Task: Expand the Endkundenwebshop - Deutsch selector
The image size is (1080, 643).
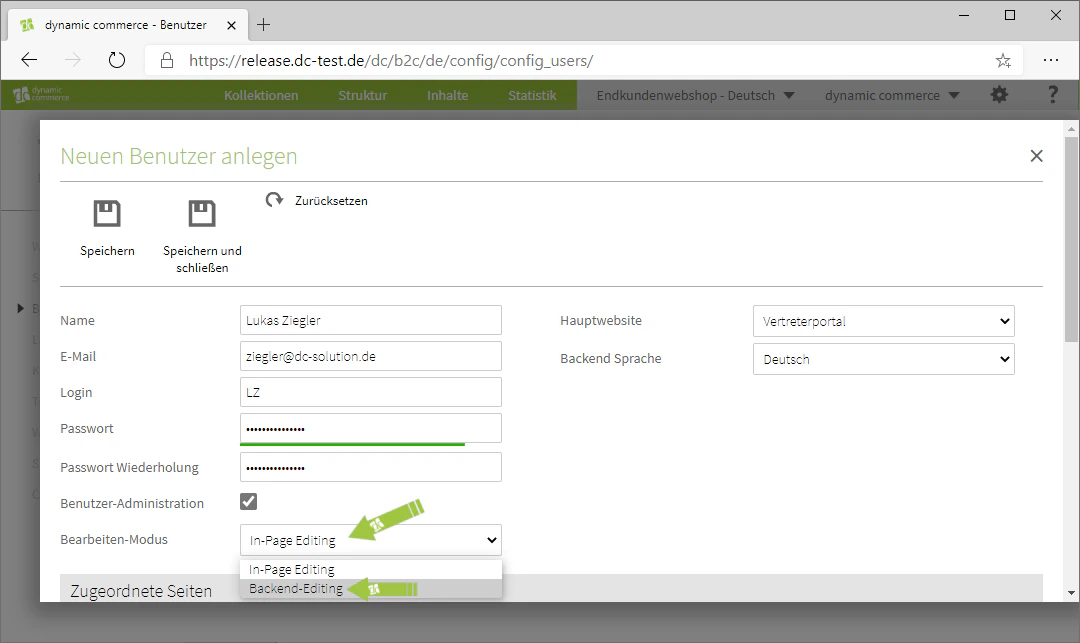Action: [695, 95]
